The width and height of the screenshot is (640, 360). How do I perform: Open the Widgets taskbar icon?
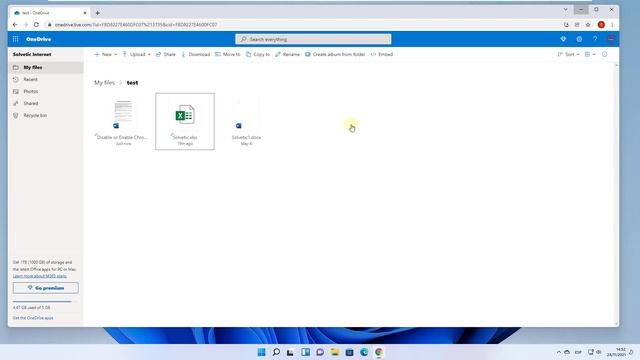305,352
